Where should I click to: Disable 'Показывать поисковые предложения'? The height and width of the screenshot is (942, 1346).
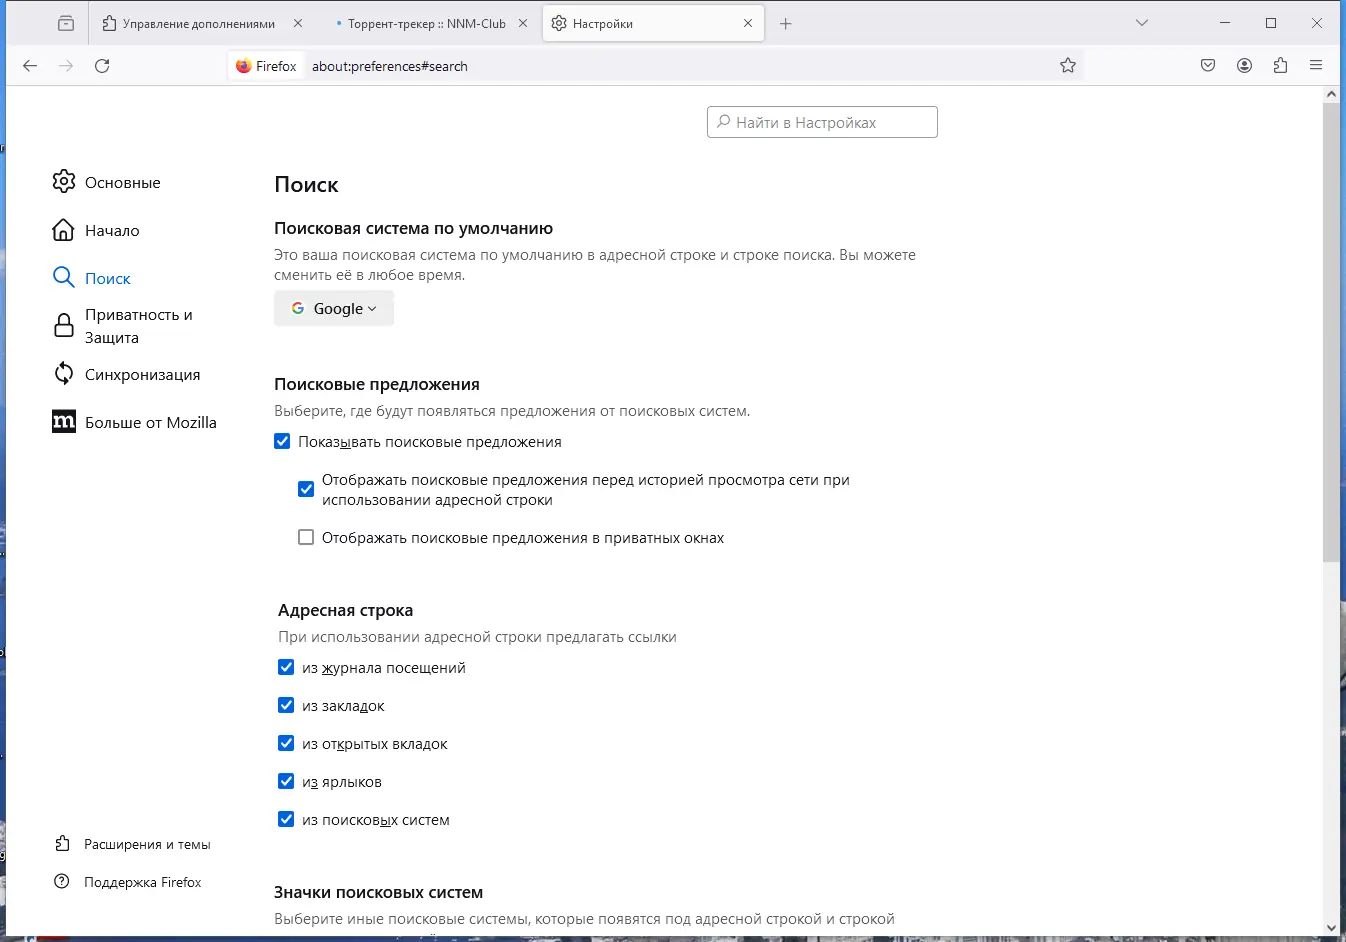point(282,440)
